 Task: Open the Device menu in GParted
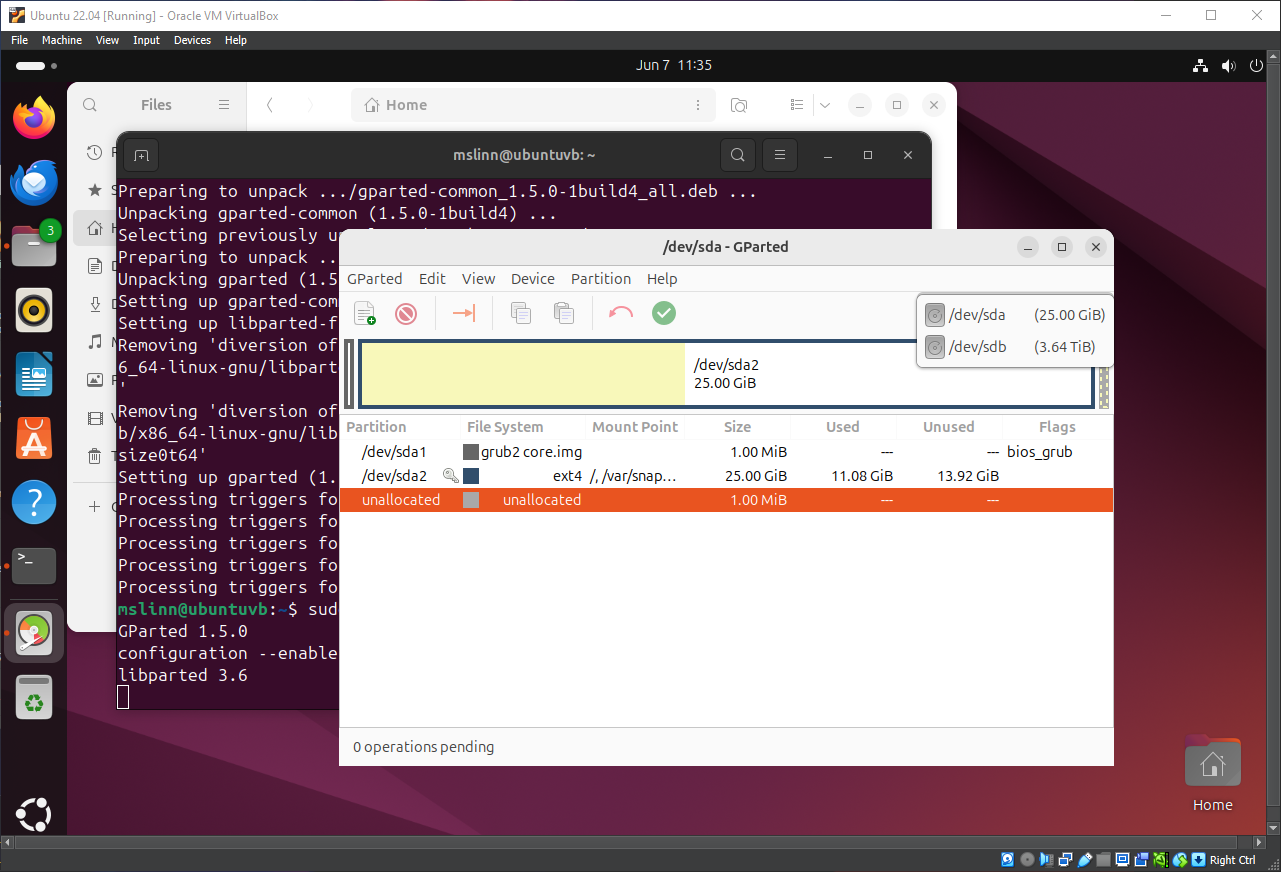click(x=532, y=279)
